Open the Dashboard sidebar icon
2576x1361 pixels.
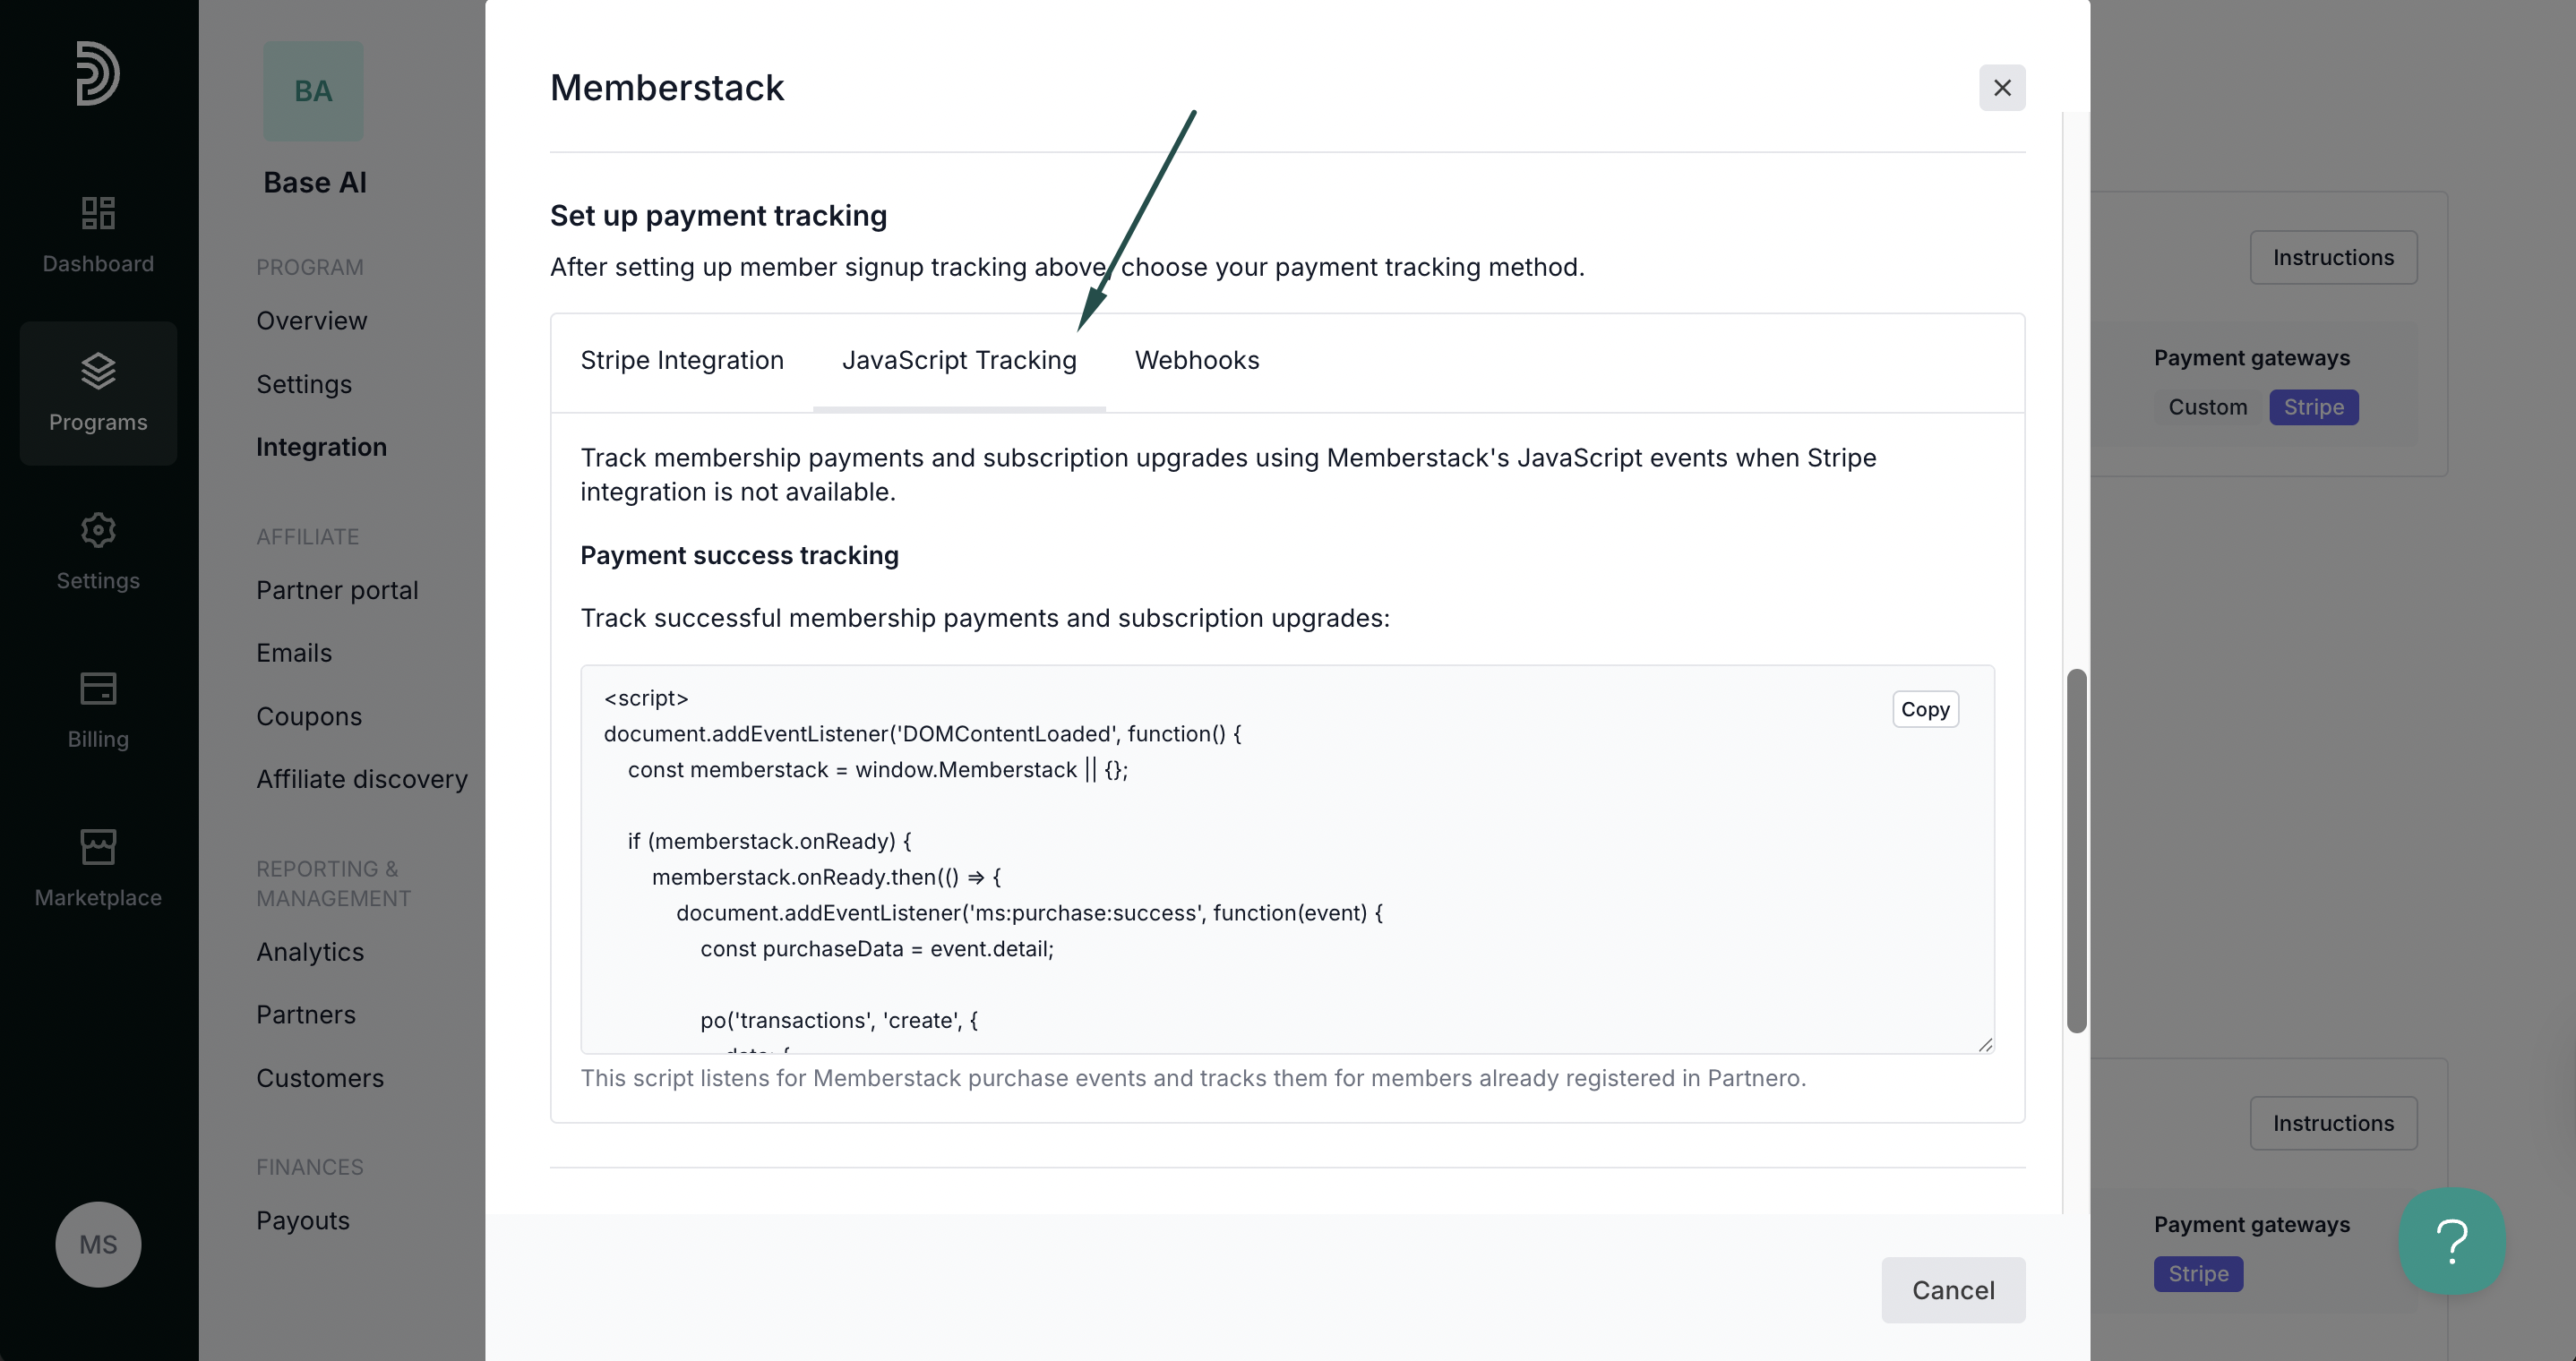click(98, 212)
